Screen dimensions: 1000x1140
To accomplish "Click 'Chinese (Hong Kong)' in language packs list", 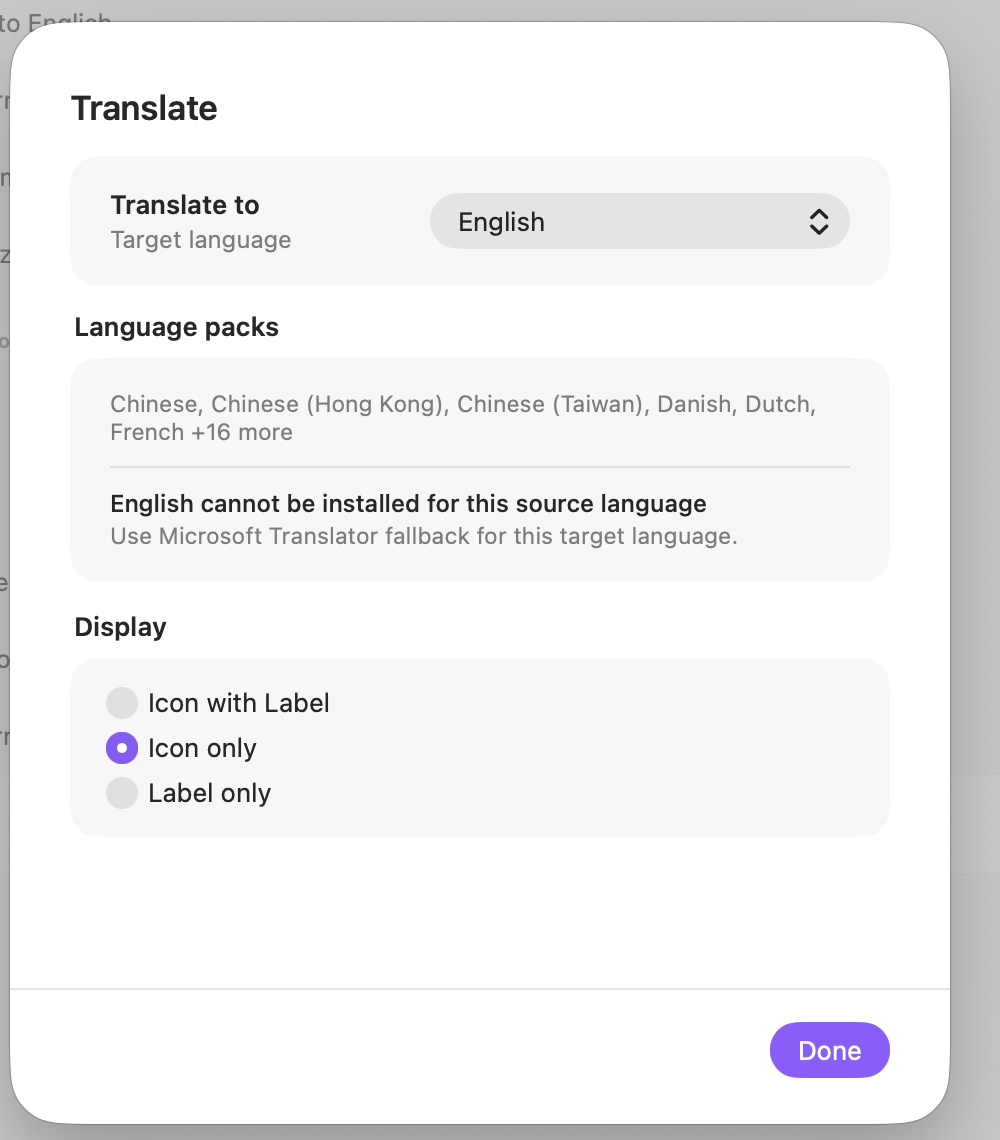I will pyautogui.click(x=327, y=404).
